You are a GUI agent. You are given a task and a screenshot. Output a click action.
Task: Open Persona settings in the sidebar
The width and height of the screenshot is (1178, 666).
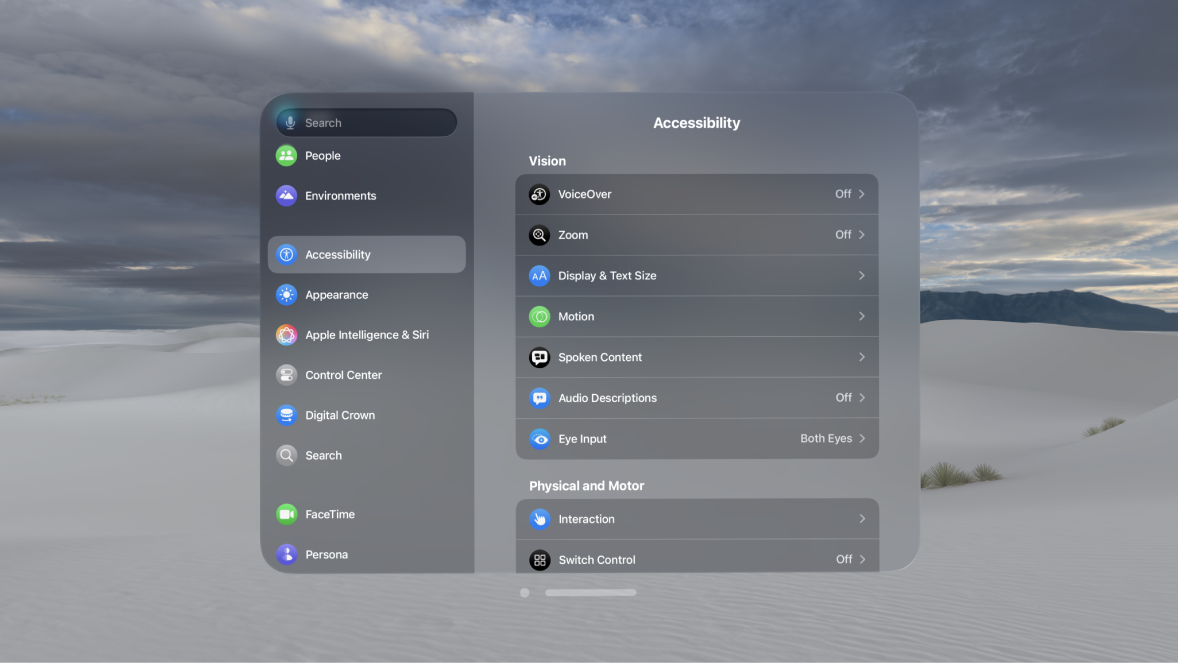tap(367, 555)
